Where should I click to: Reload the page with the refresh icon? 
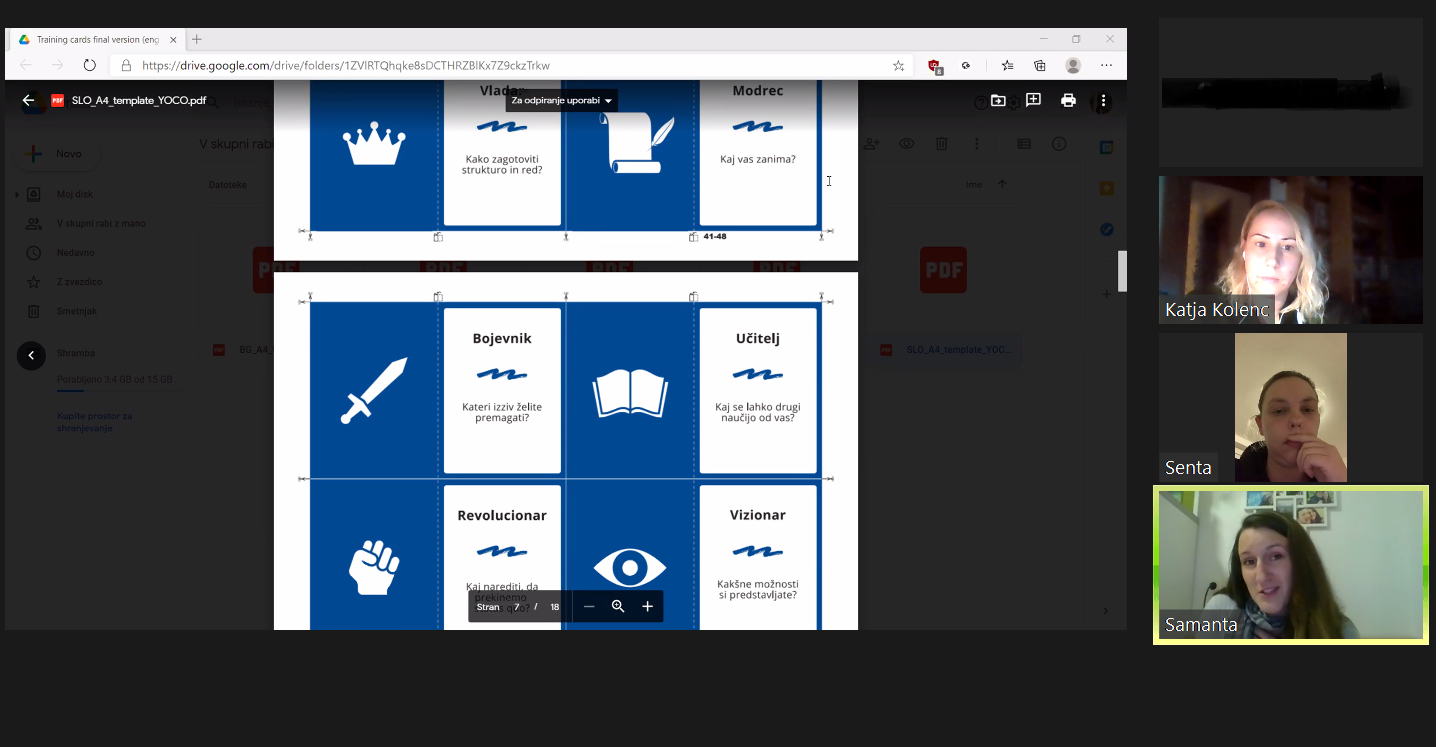pos(89,65)
